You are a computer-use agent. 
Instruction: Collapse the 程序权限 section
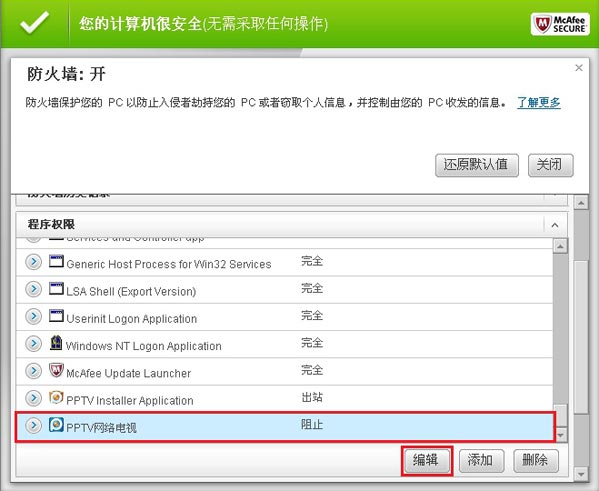(555, 225)
